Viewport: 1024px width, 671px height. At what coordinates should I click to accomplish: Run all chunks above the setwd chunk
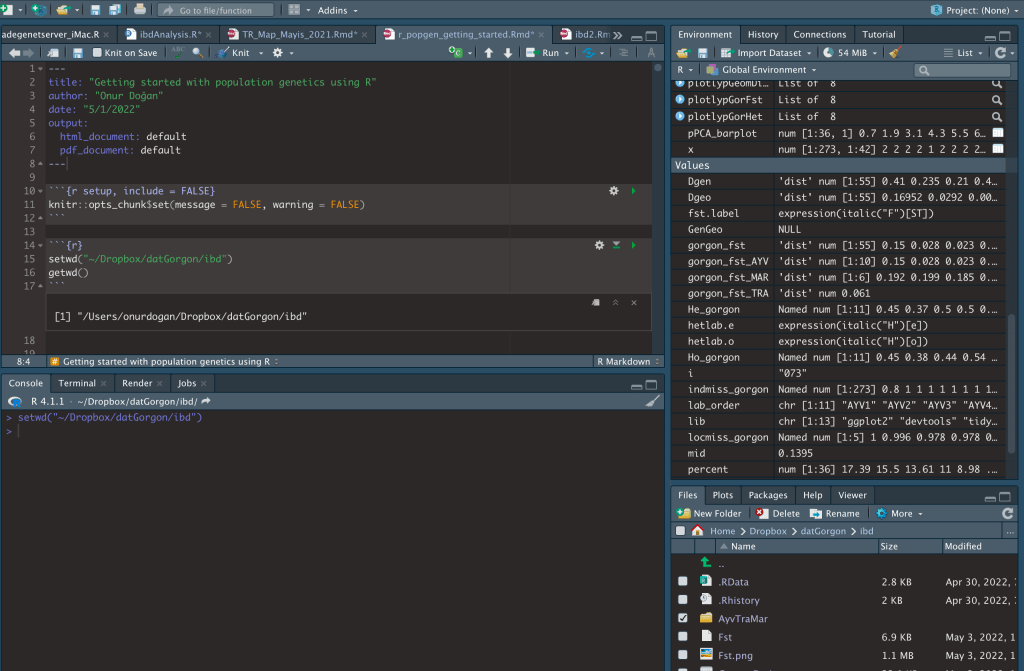pyautogui.click(x=616, y=245)
